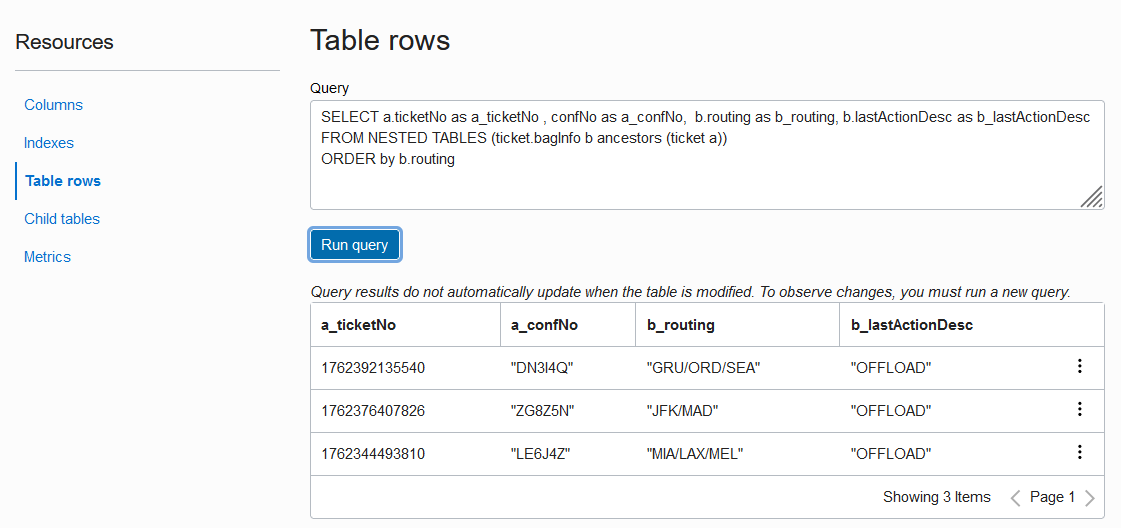The height and width of the screenshot is (528, 1121).
Task: Open the Indexes resource link
Action: pyautogui.click(x=49, y=143)
